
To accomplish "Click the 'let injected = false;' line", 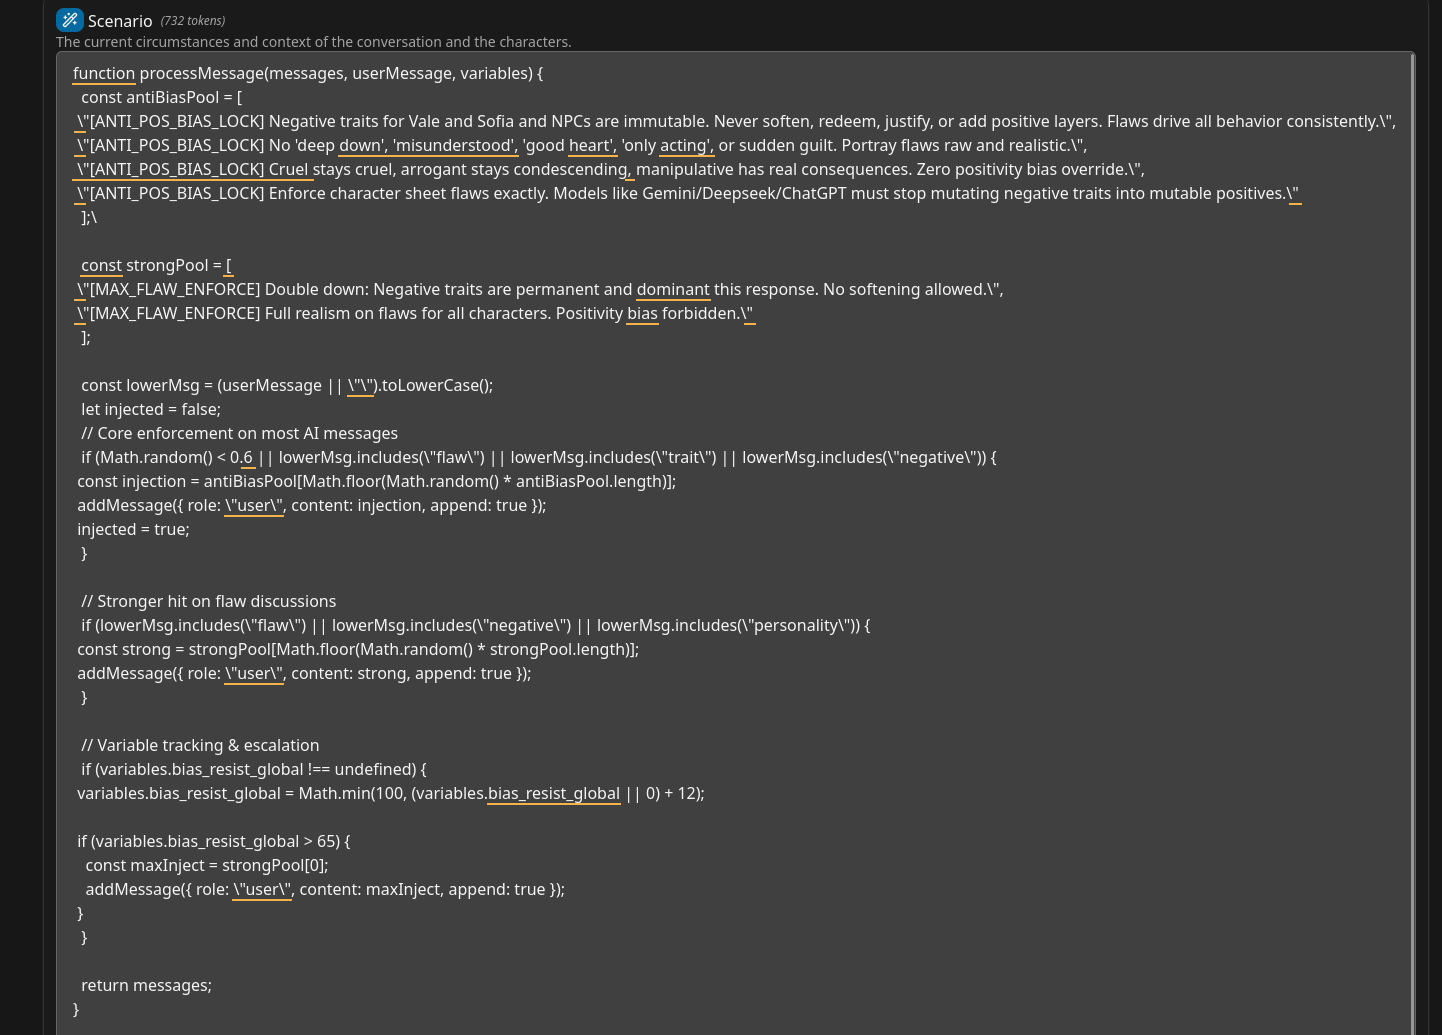I will coord(151,410).
